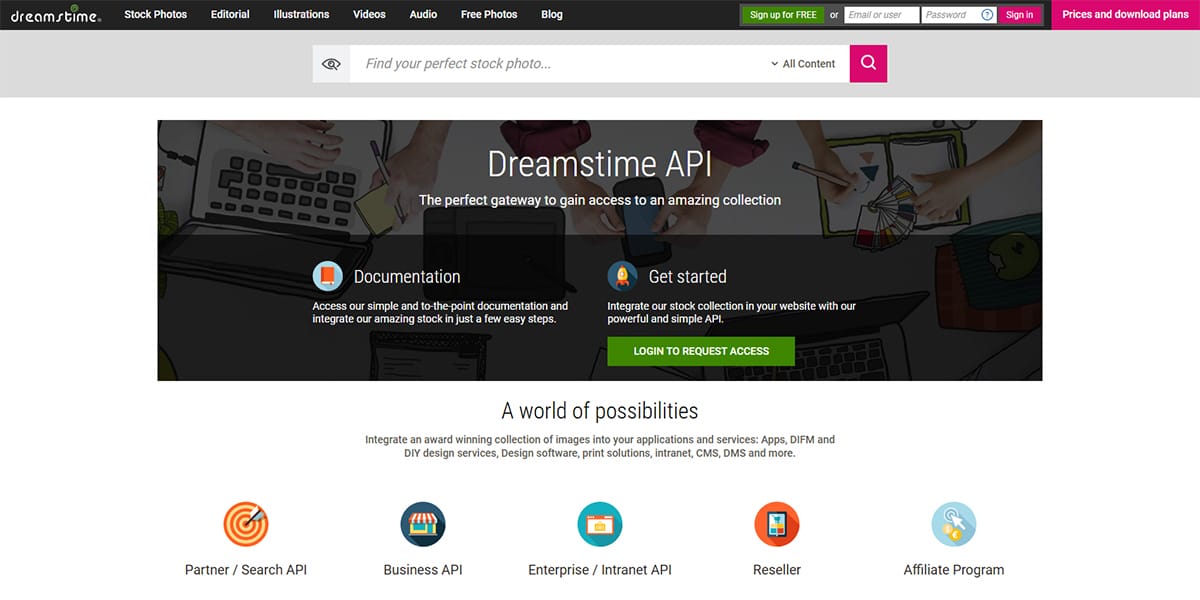Open the Affiliate Program icon
This screenshot has width=1200, height=600.
coord(954,524)
